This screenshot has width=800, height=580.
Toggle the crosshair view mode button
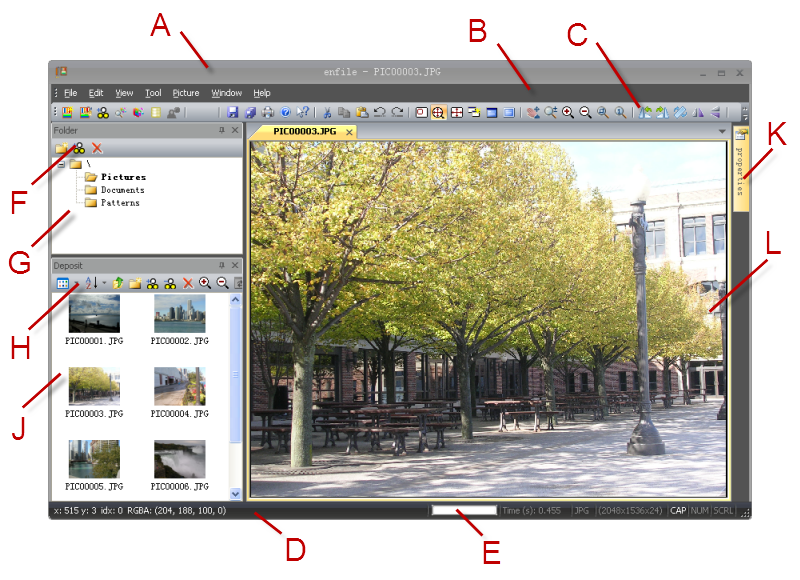438,113
